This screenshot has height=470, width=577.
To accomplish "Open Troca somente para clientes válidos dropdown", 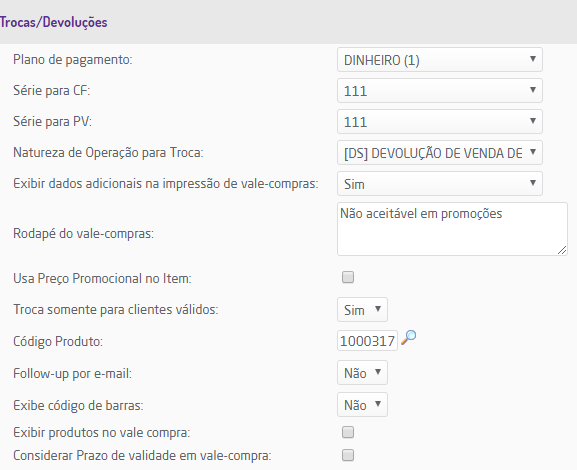I will coord(362,310).
